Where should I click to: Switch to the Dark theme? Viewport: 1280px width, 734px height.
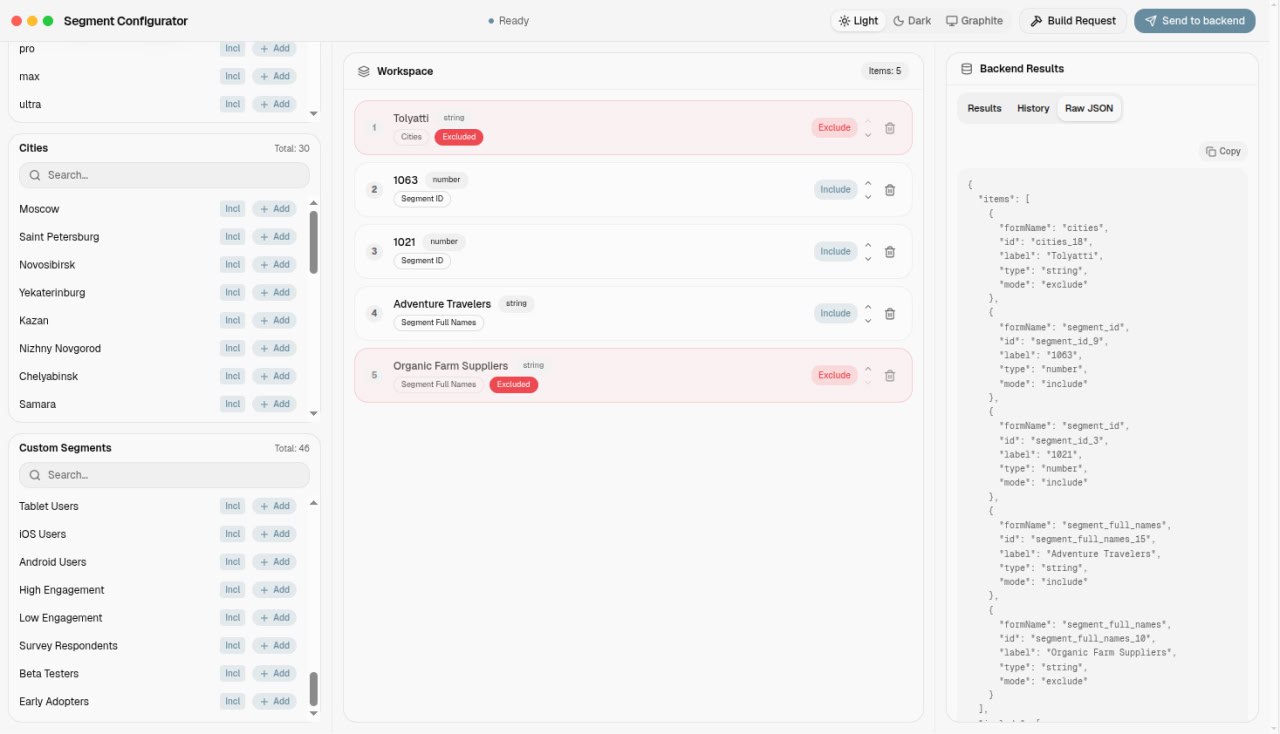click(912, 21)
